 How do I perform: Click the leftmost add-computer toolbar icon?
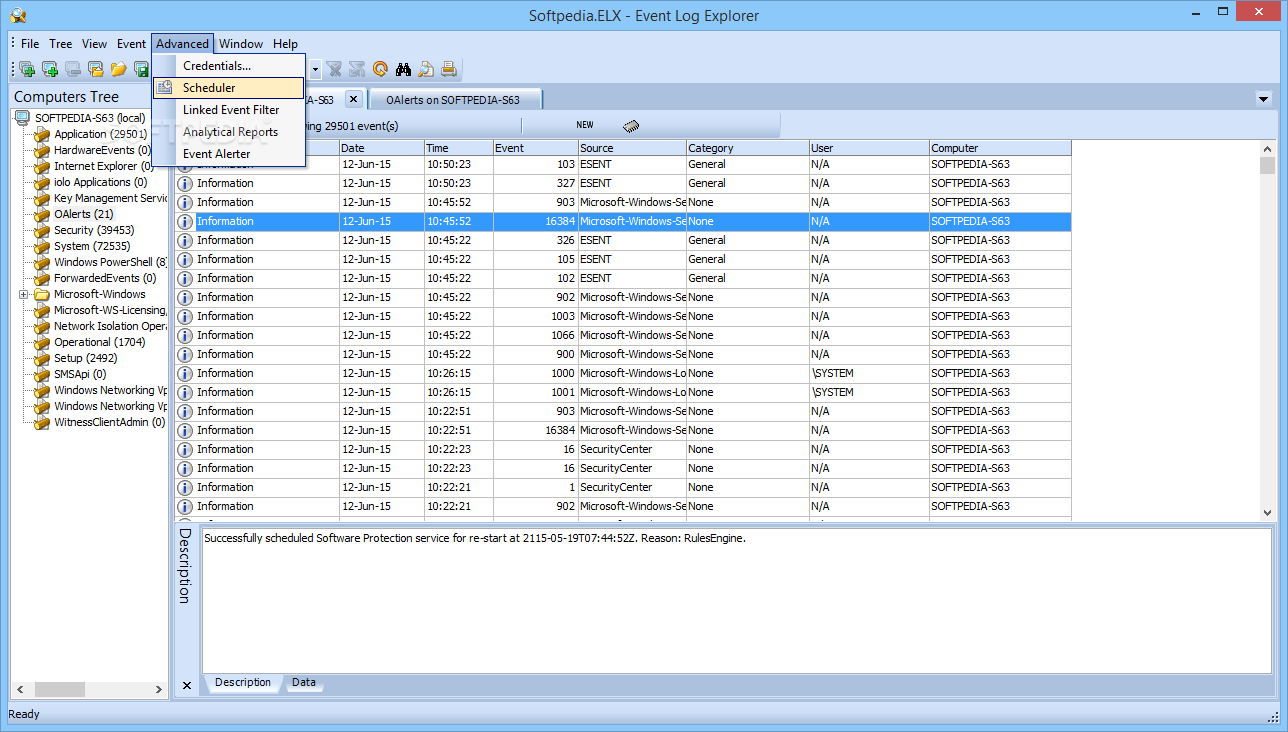(x=27, y=69)
